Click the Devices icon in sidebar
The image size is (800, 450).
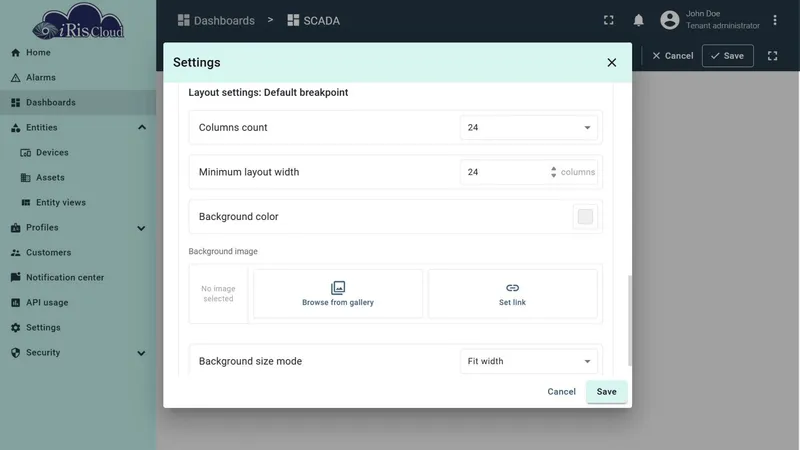coord(26,153)
